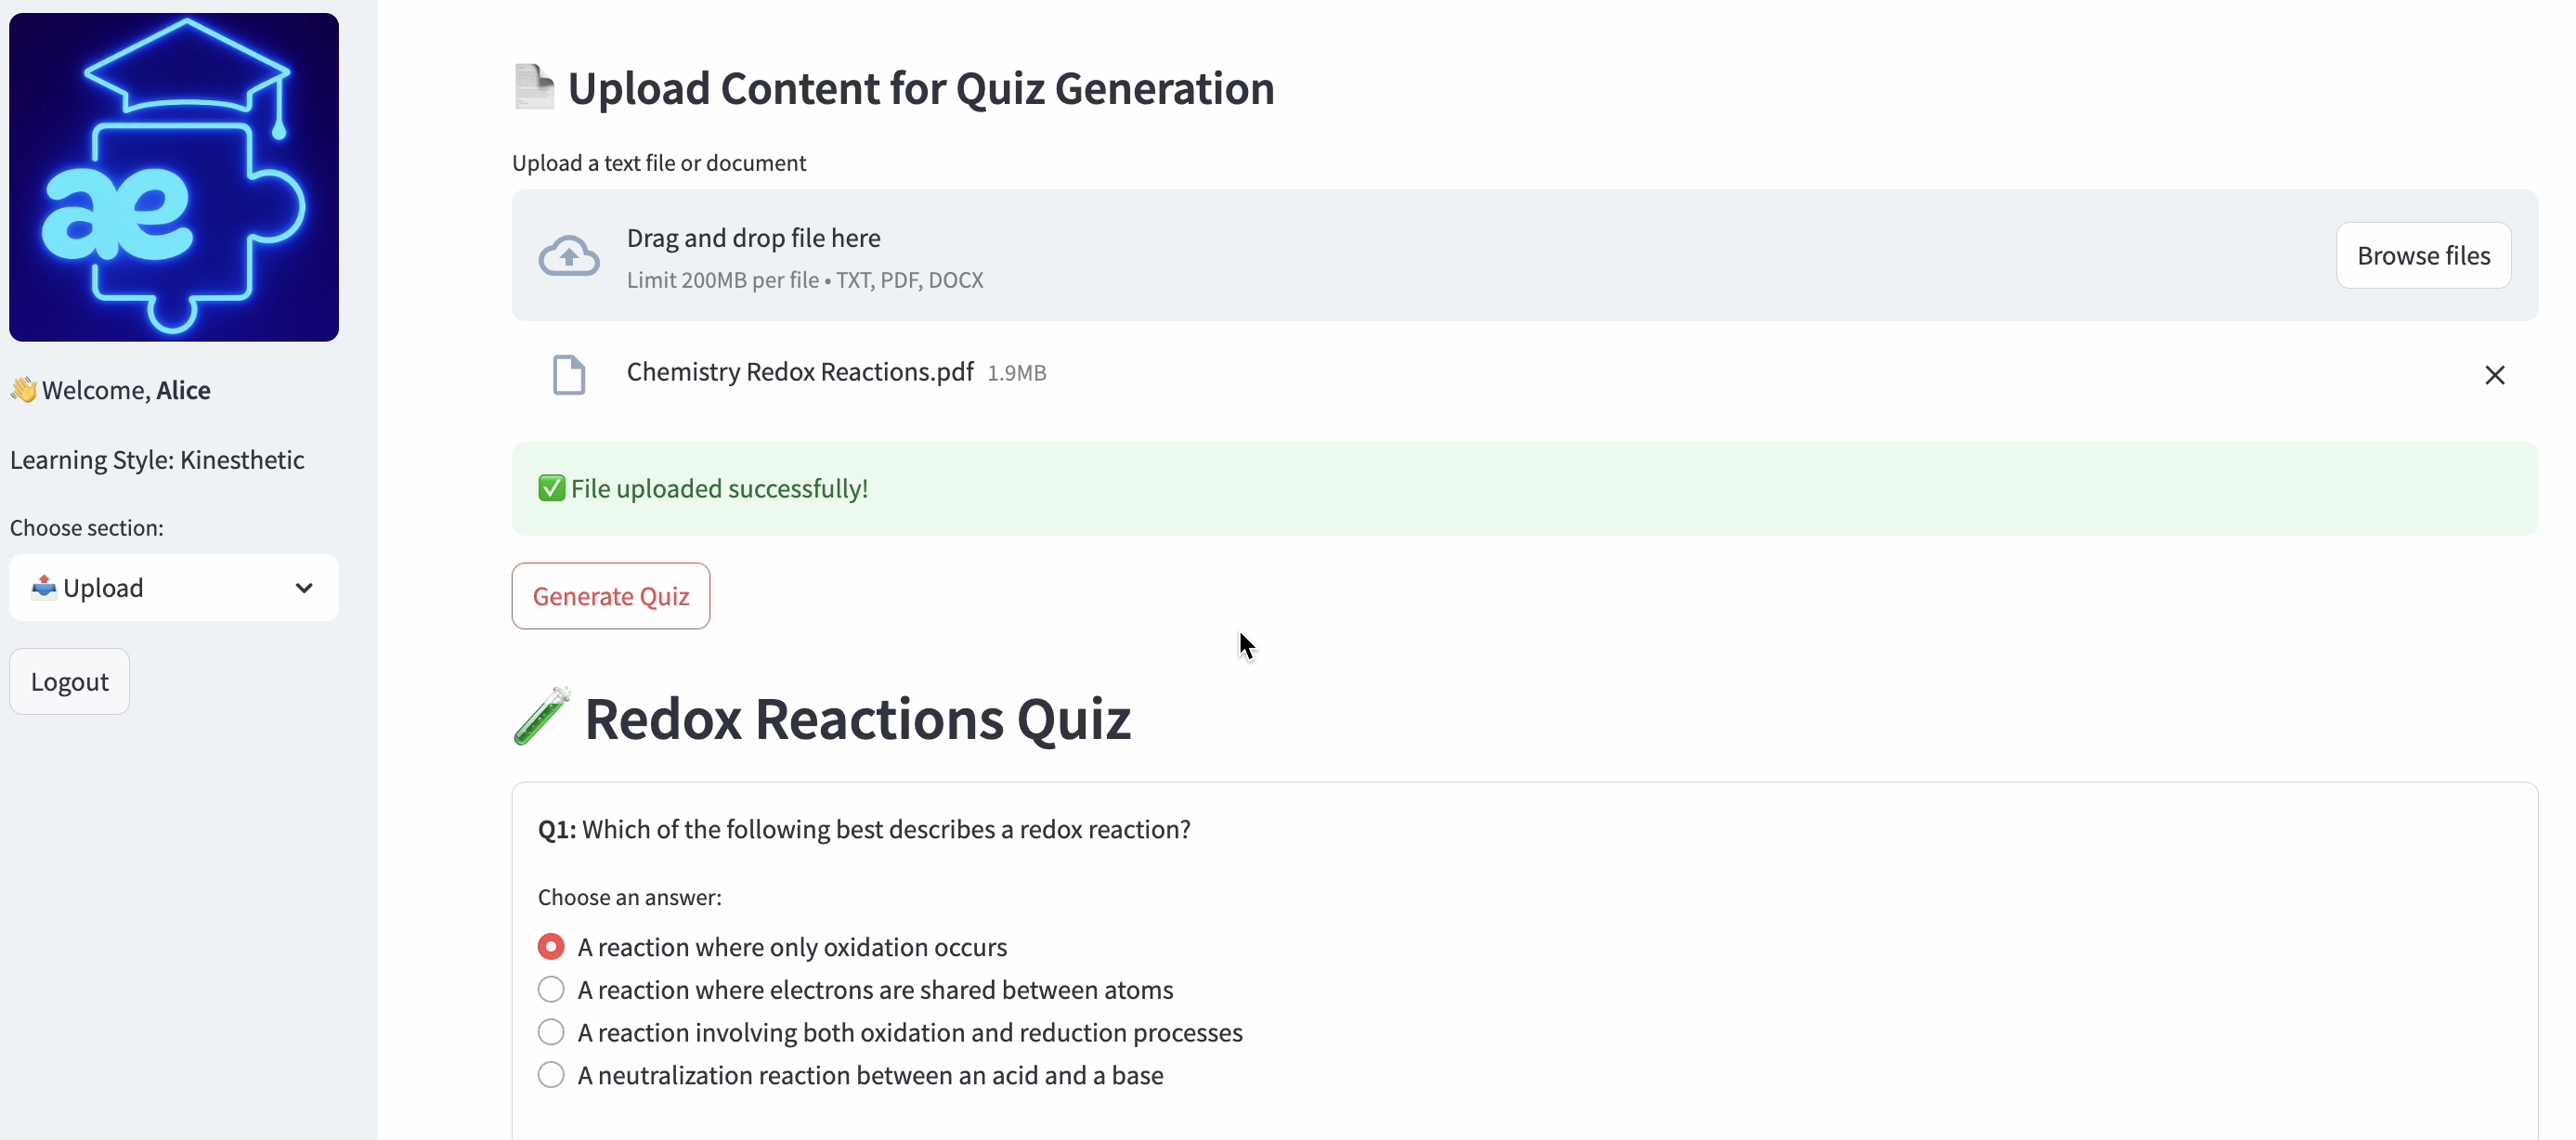Image resolution: width=2576 pixels, height=1140 pixels.
Task: Remove the uploaded Chemistry Redox Reactions.pdf file
Action: coord(2494,375)
